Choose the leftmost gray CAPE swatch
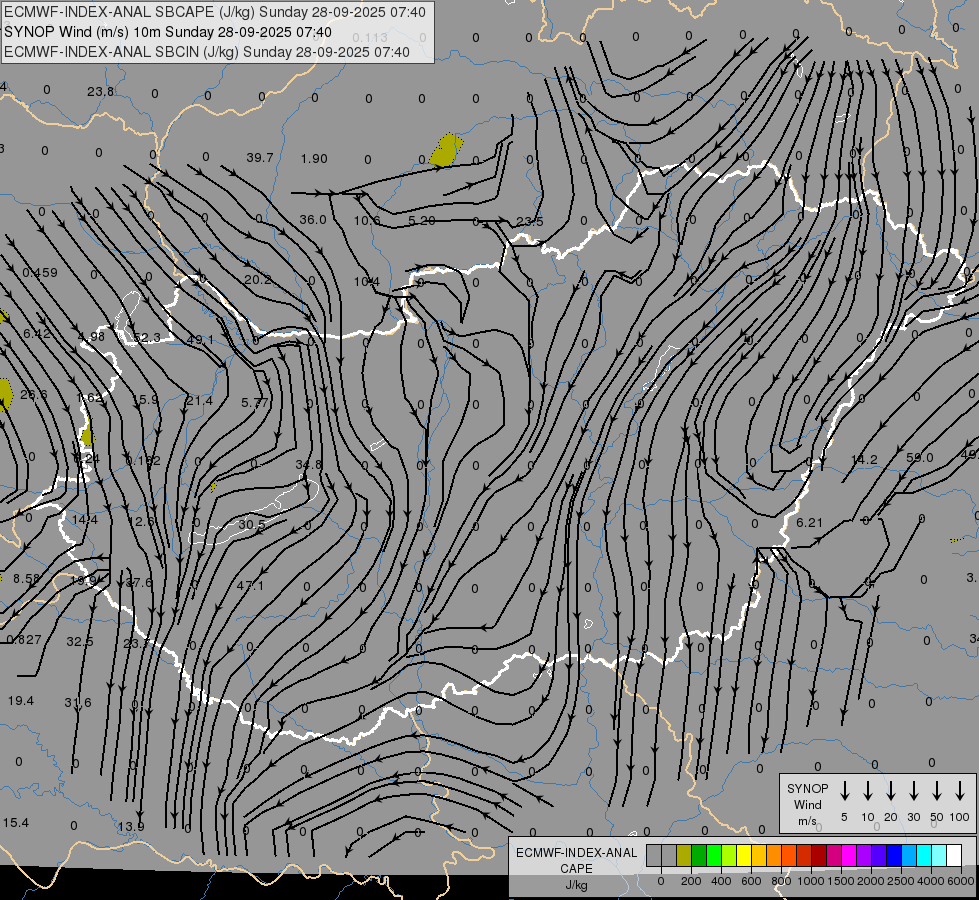Screen dimensions: 979x900 tap(654, 855)
